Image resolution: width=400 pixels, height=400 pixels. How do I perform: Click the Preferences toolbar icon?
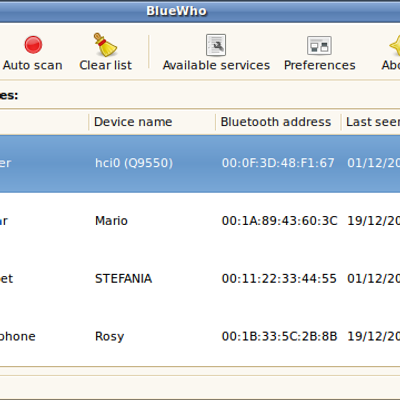tap(319, 45)
